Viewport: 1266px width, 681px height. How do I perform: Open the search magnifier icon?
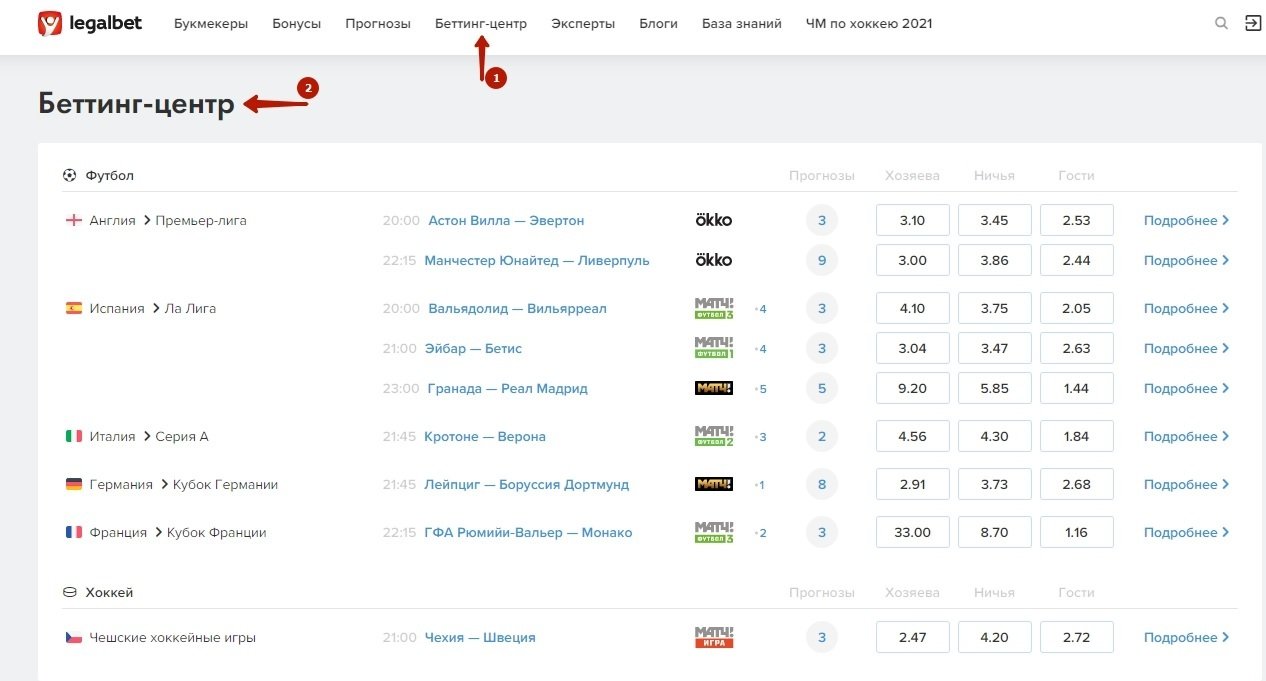click(x=1221, y=24)
